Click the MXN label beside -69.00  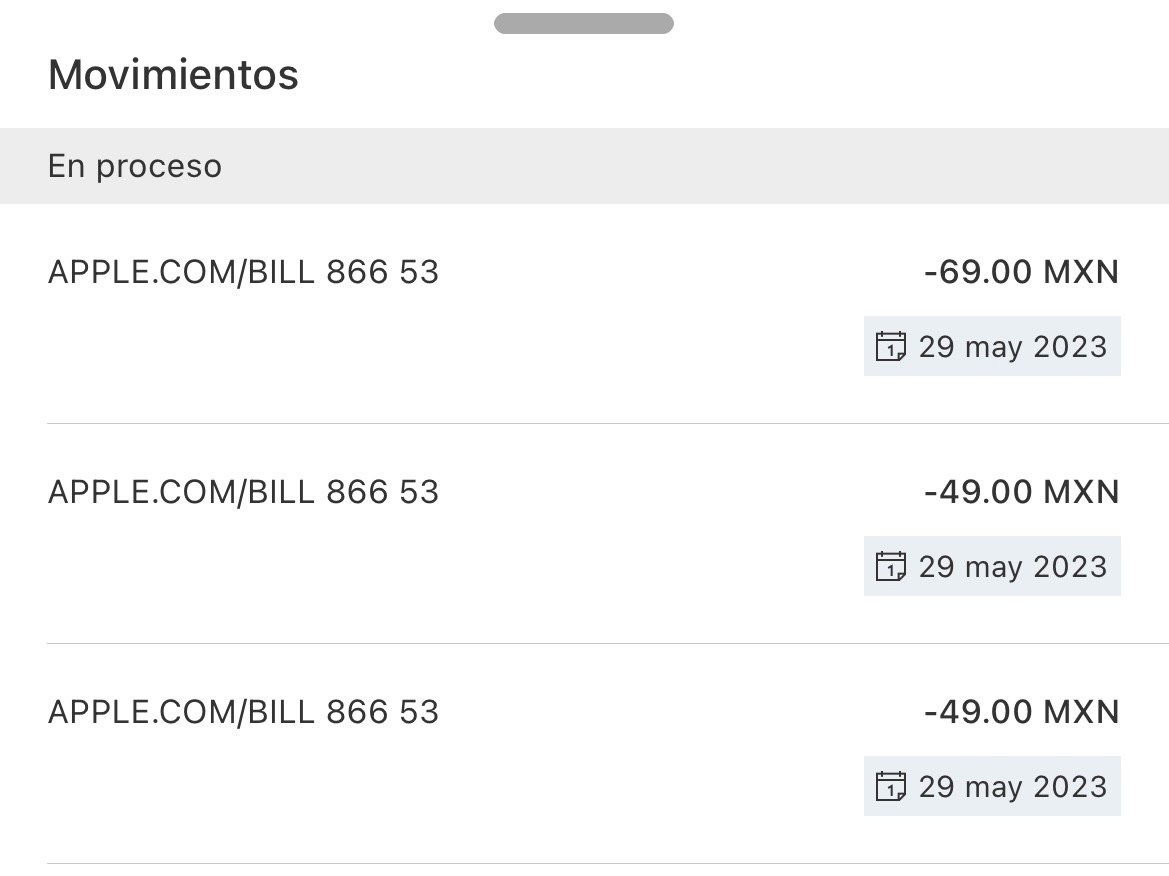1081,272
